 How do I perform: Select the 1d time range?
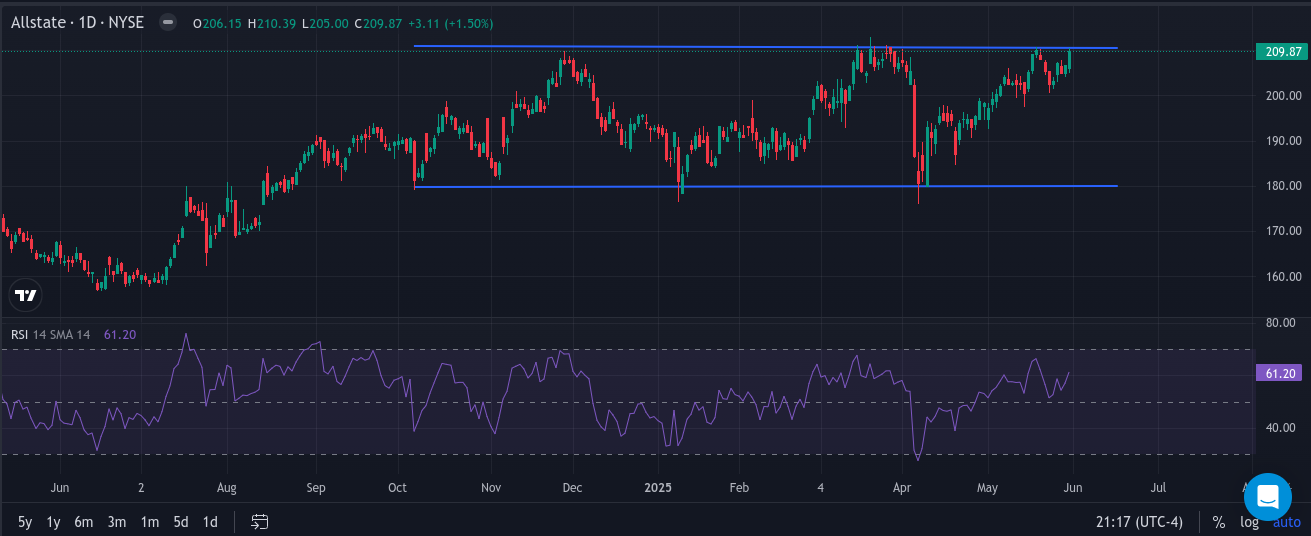point(210,521)
